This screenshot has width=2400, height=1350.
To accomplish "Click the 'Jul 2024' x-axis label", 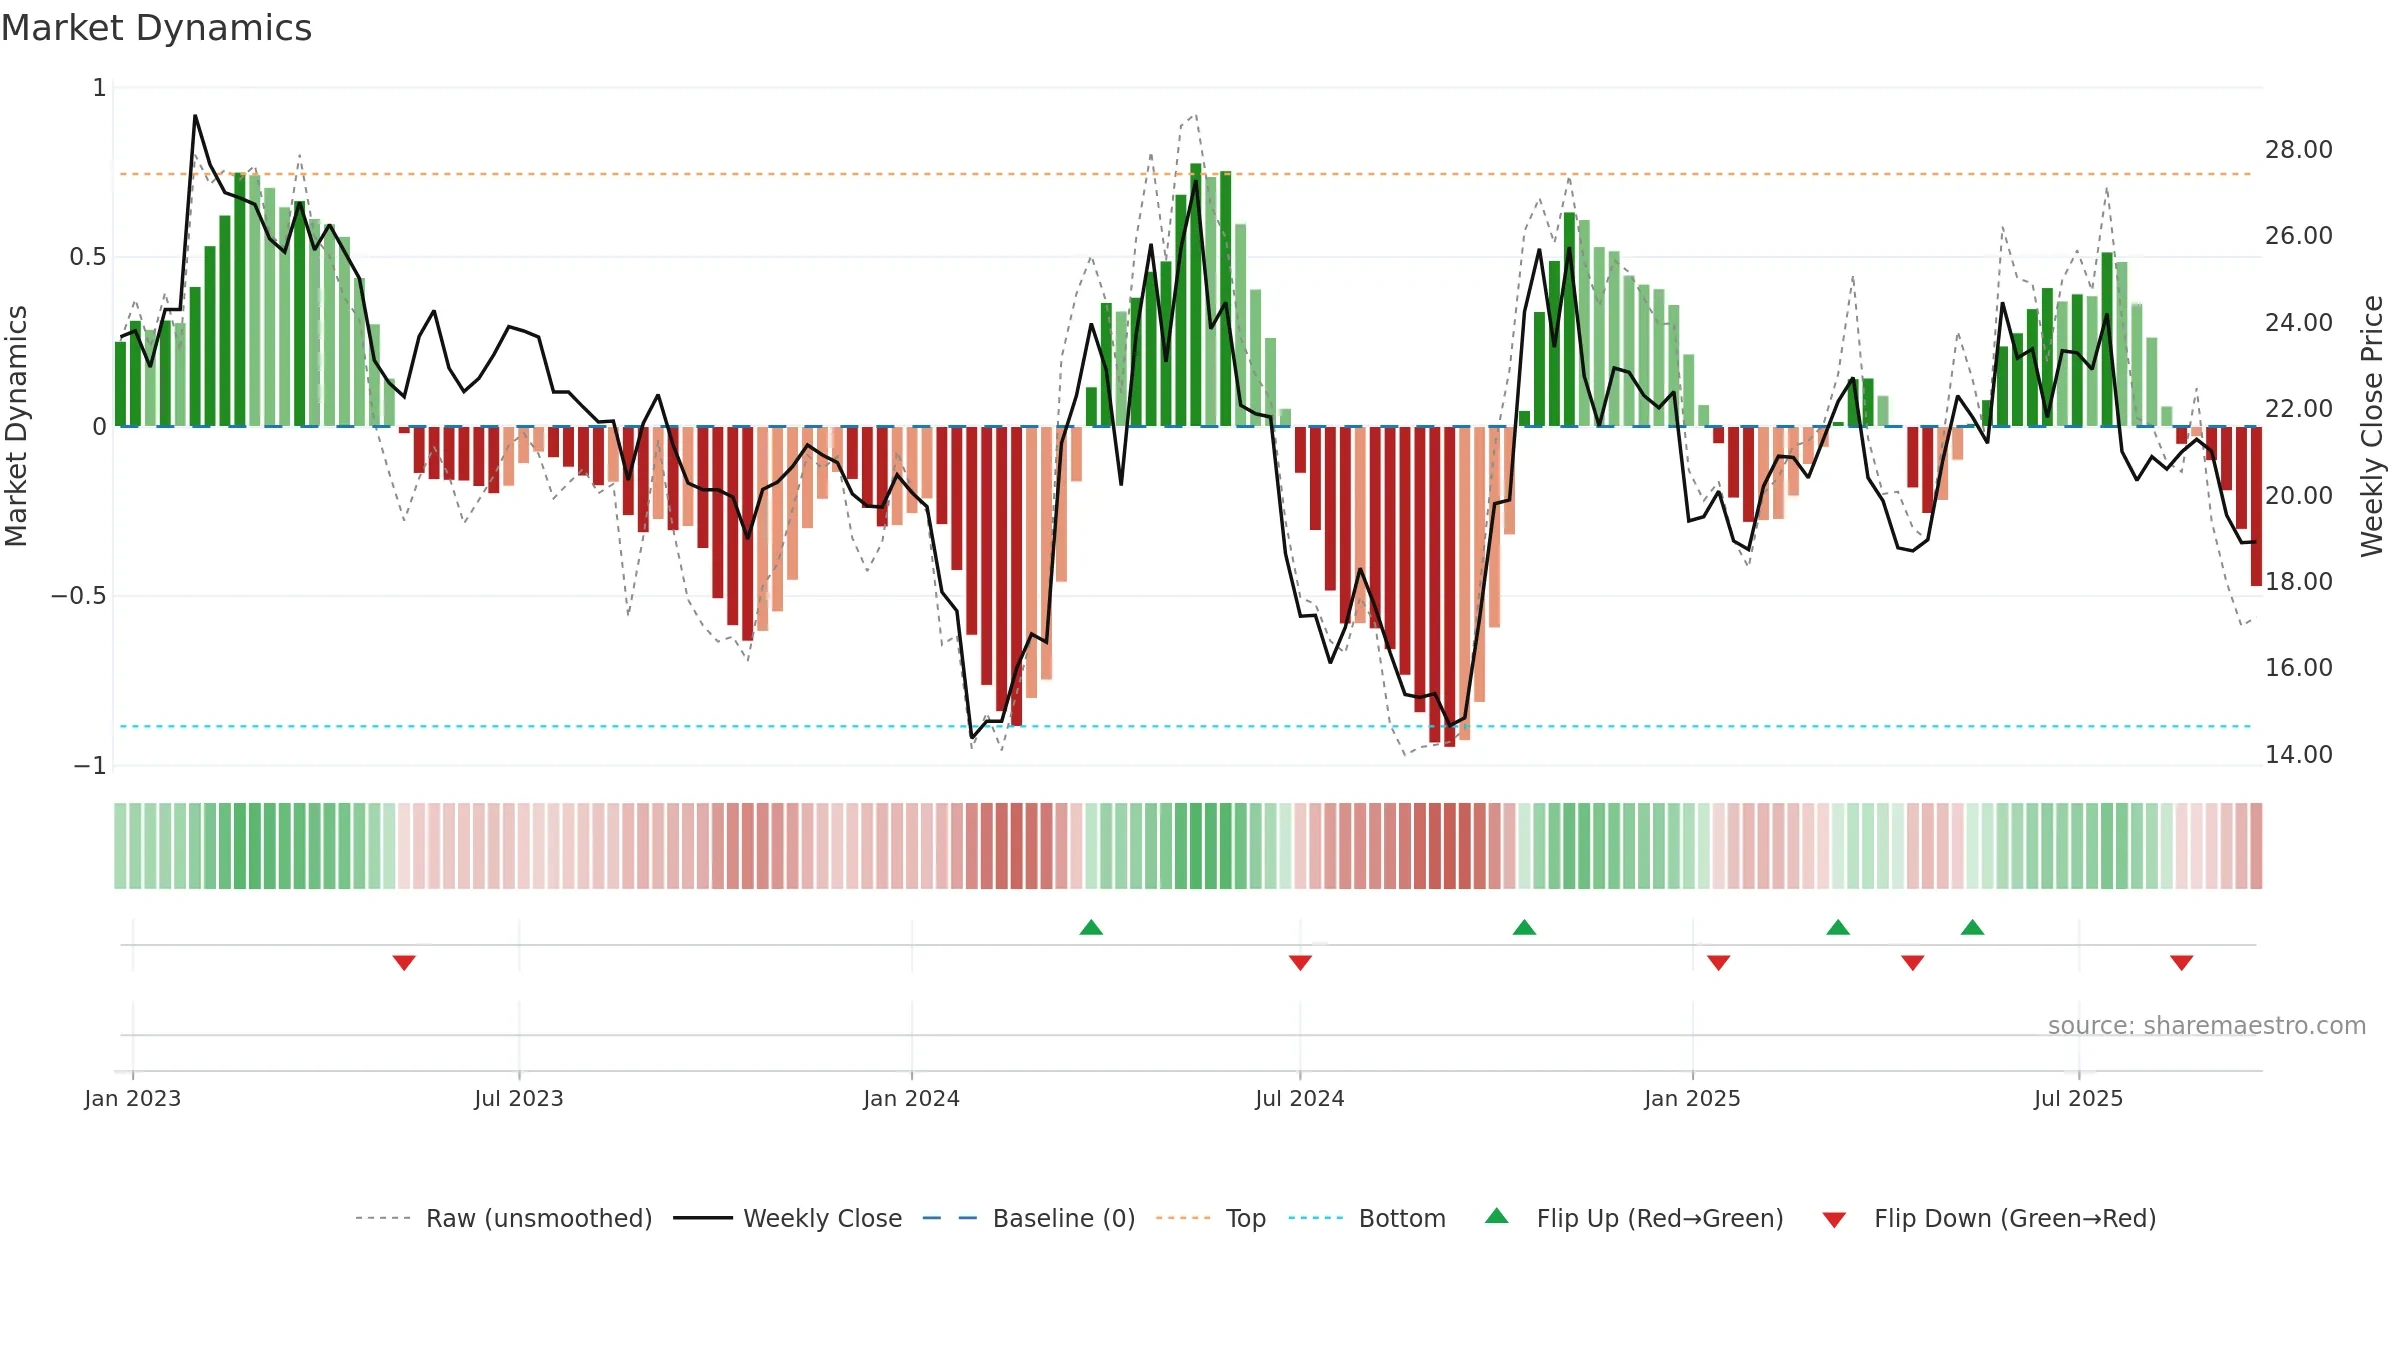I will coord(1300,1098).
